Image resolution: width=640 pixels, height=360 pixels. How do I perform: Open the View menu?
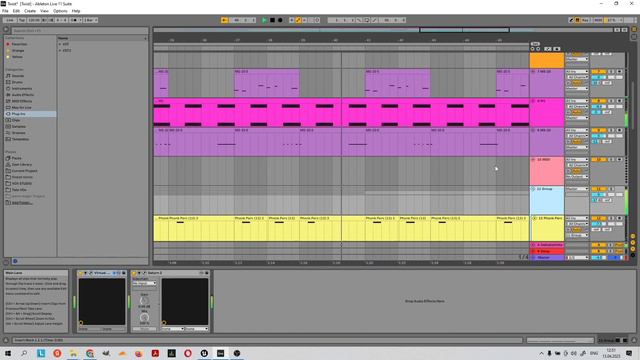[44, 11]
